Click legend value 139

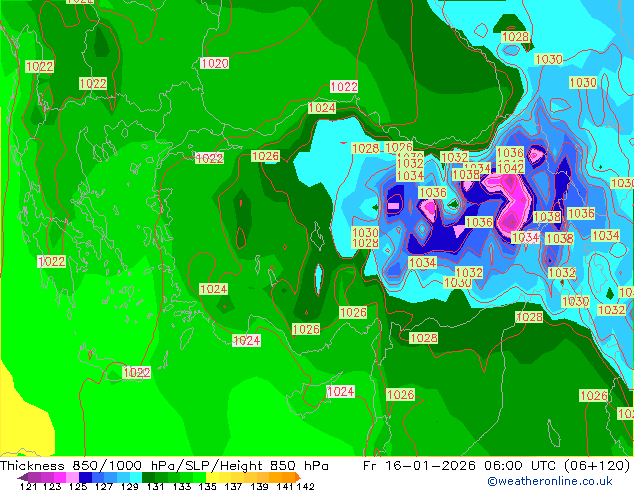point(259,486)
